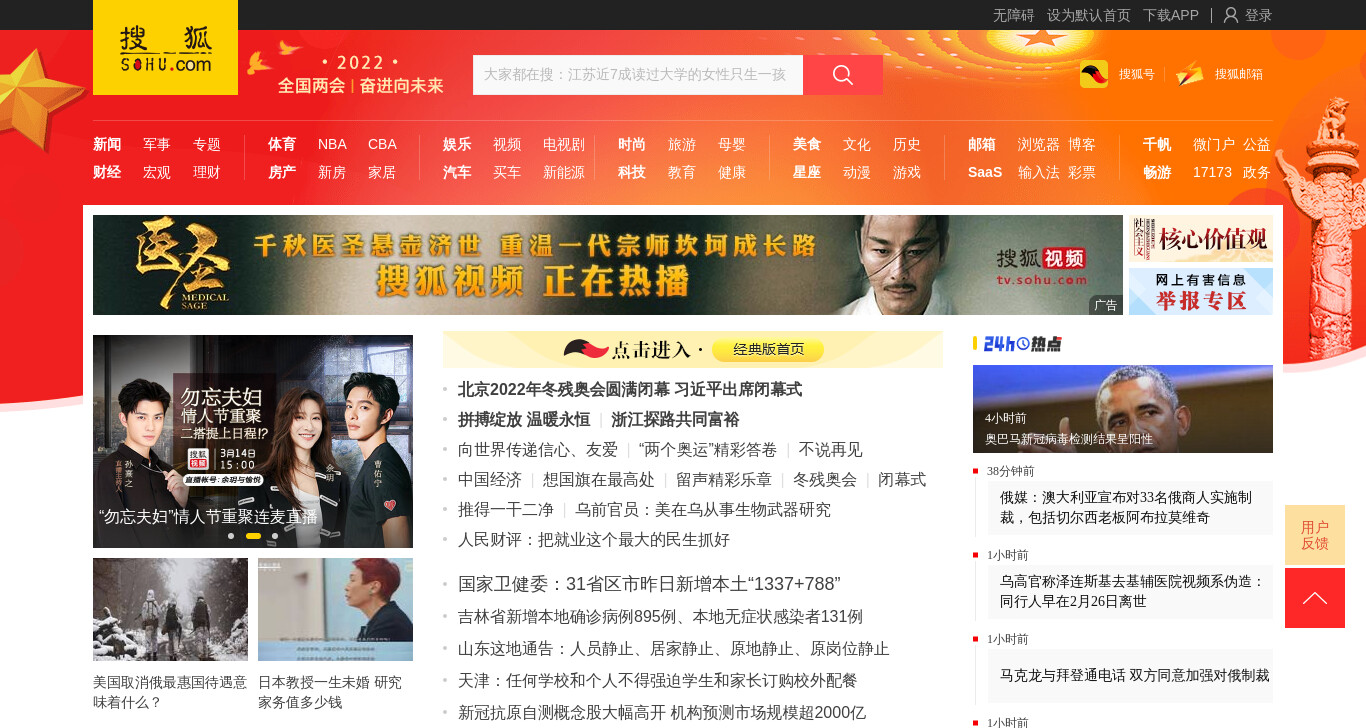Select the first carousel dot indicator

231,536
